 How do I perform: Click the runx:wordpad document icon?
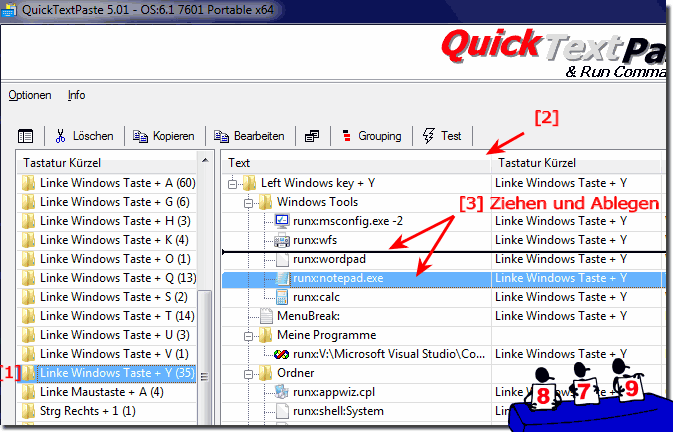click(x=282, y=259)
